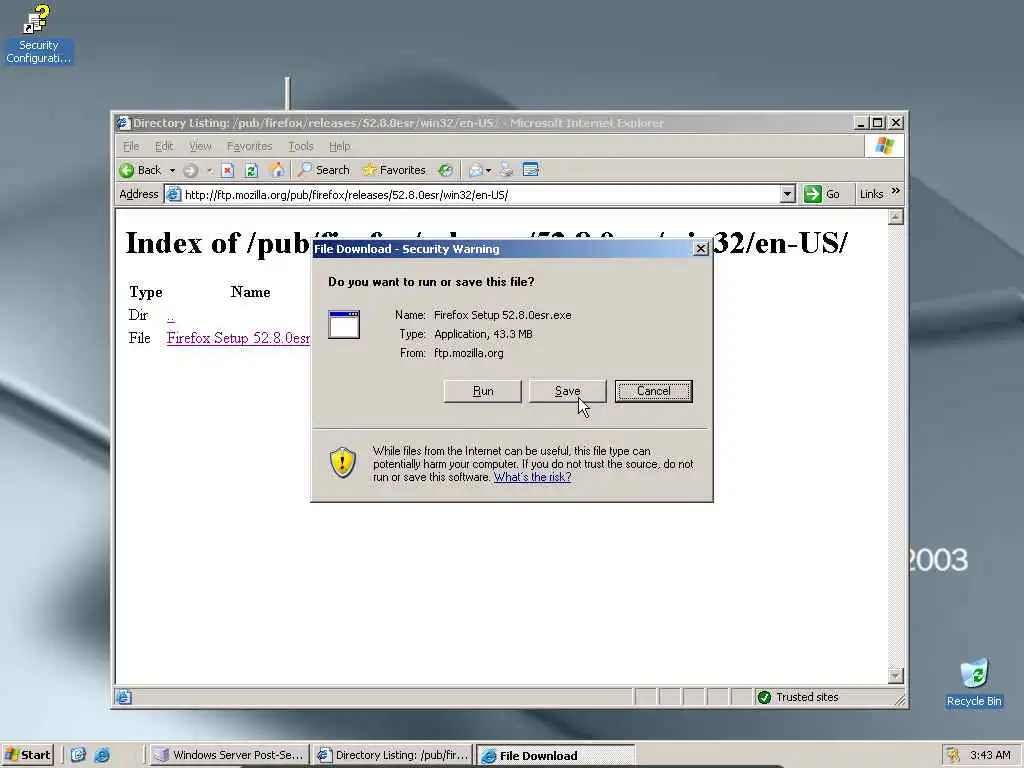Viewport: 1024px width, 768px height.
Task: Open the Forward button history dropdown arrow
Action: [210, 170]
